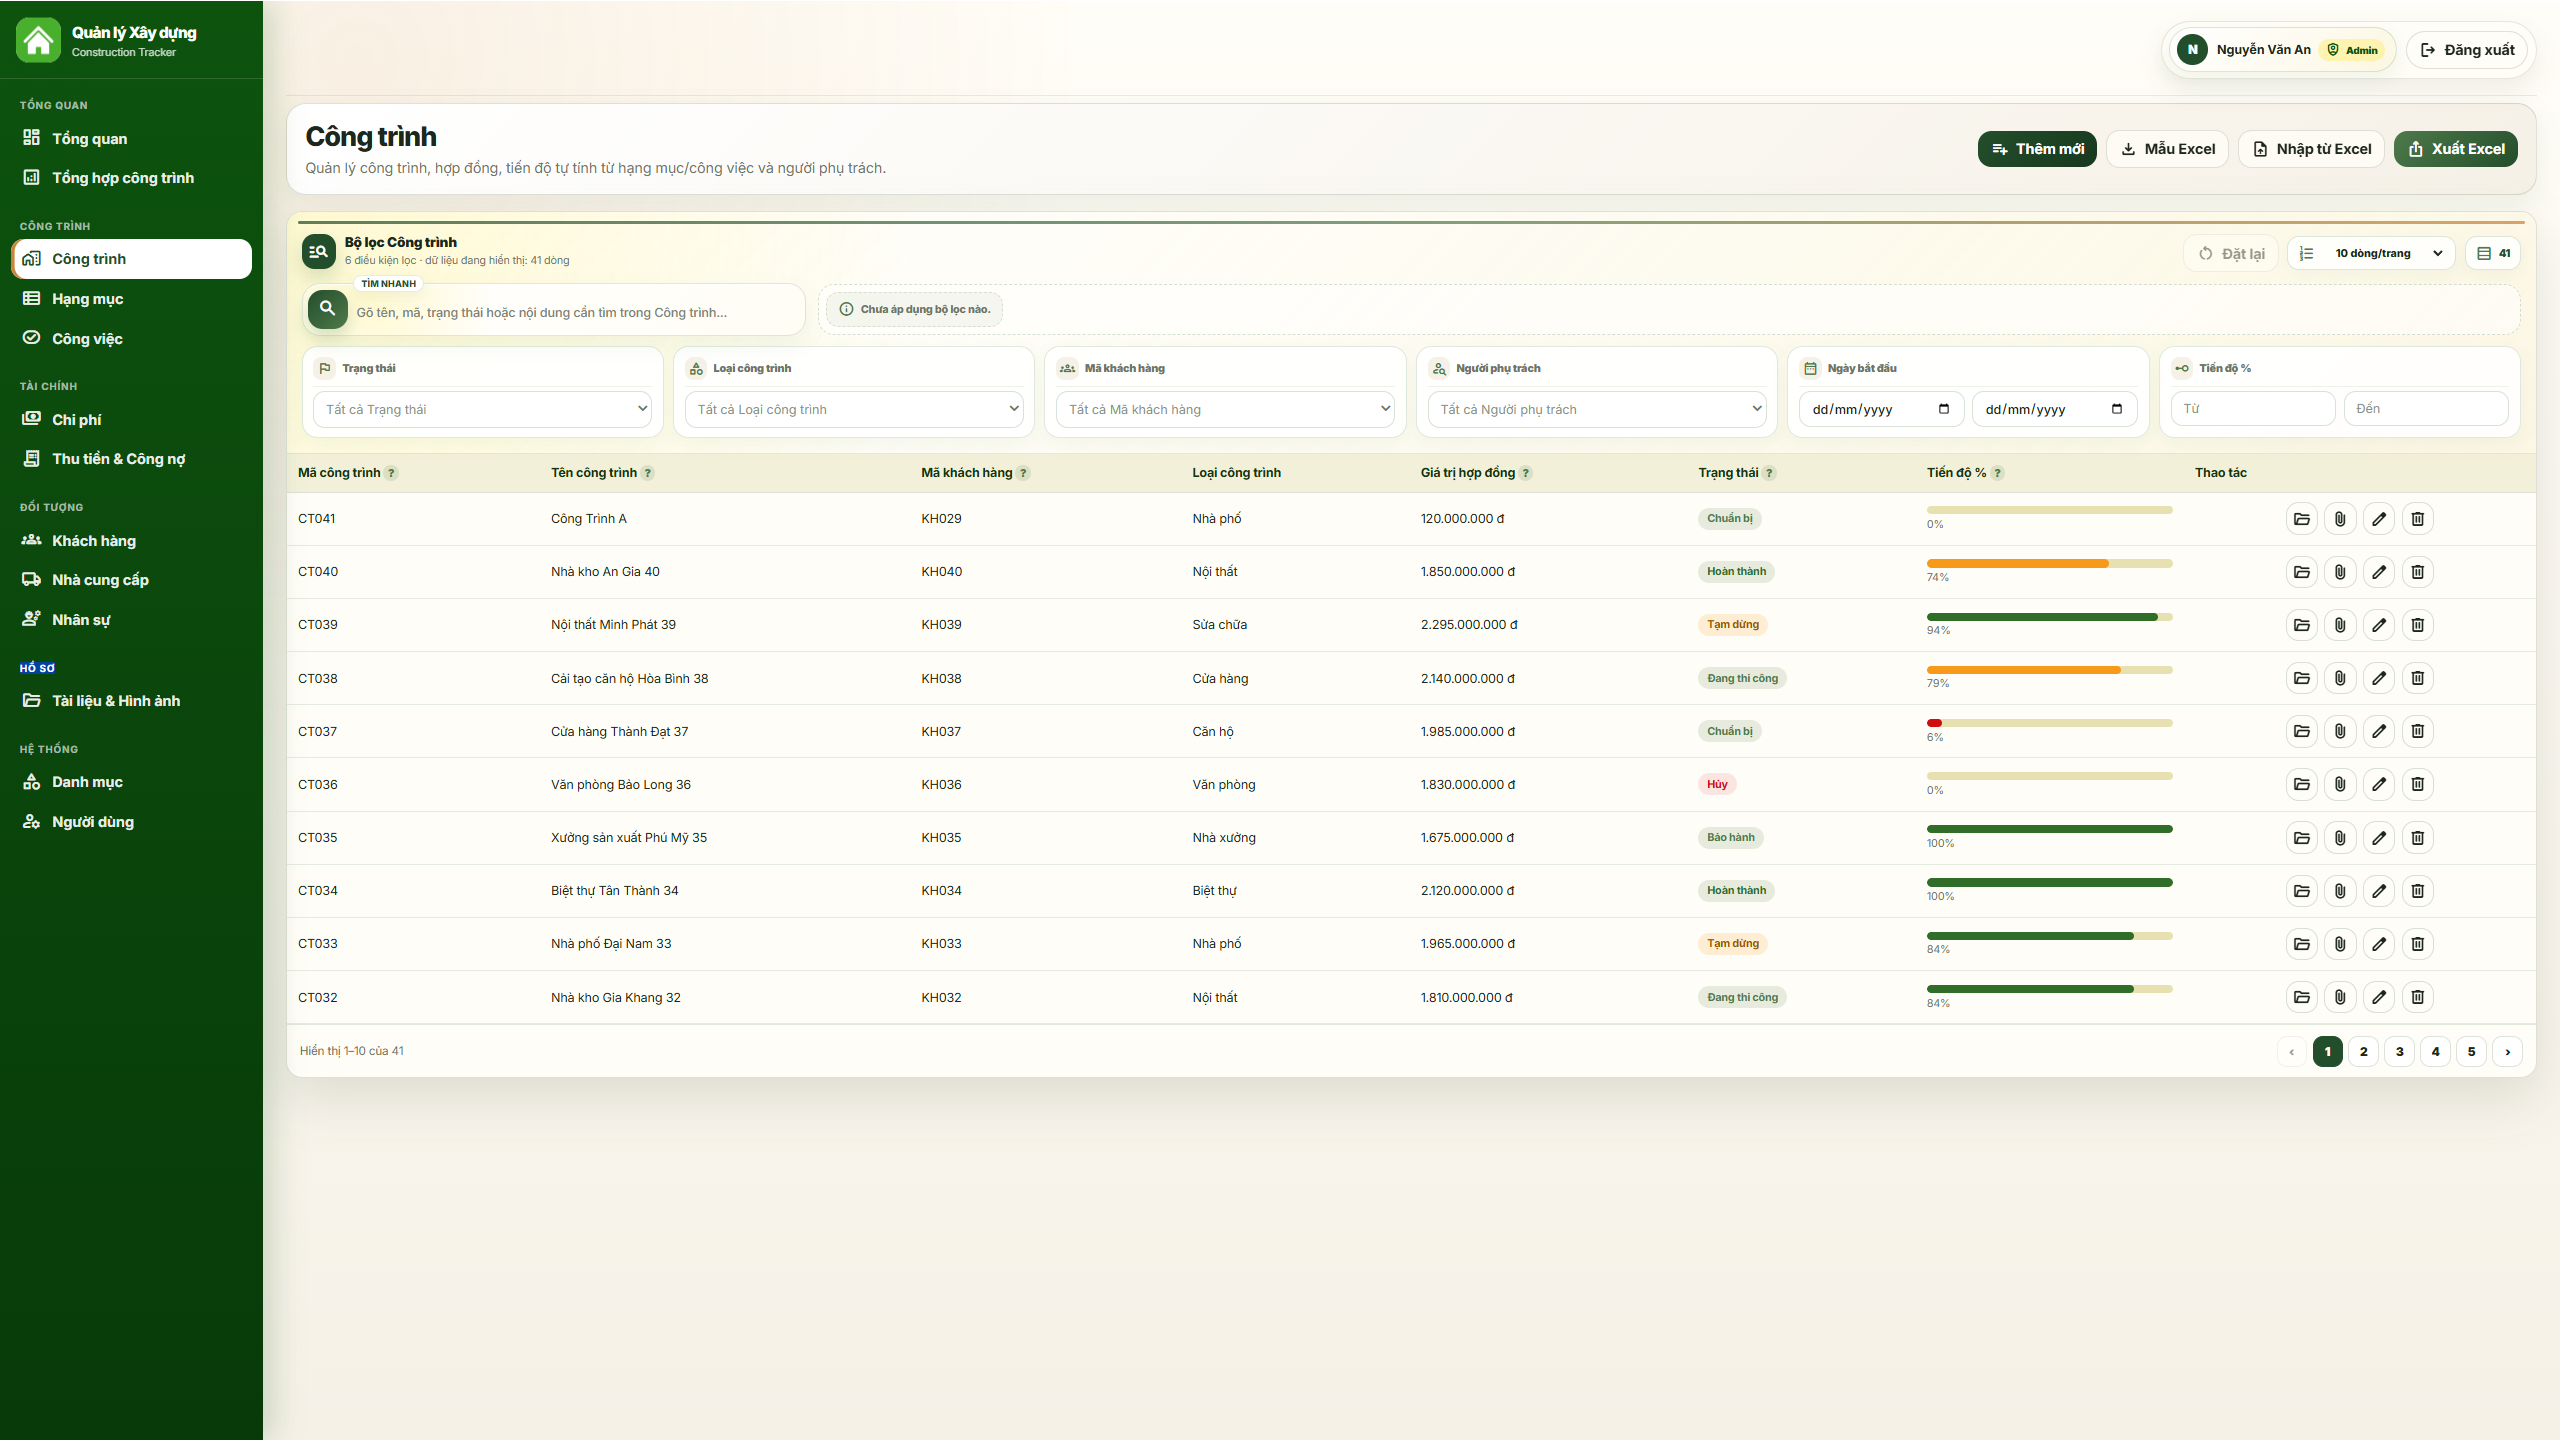Open folder icon for row CT041
Viewport: 2560px width, 1440px height.
(2301, 519)
